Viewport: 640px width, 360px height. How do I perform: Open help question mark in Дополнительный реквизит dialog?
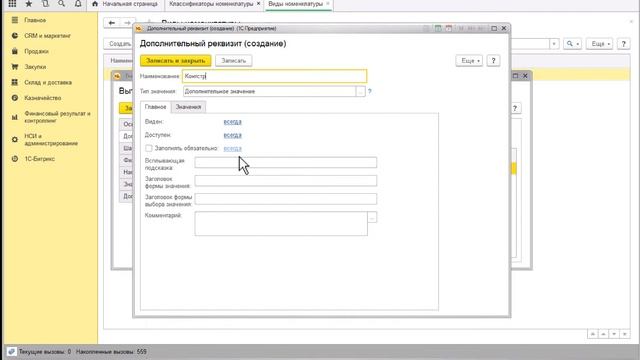pos(493,60)
